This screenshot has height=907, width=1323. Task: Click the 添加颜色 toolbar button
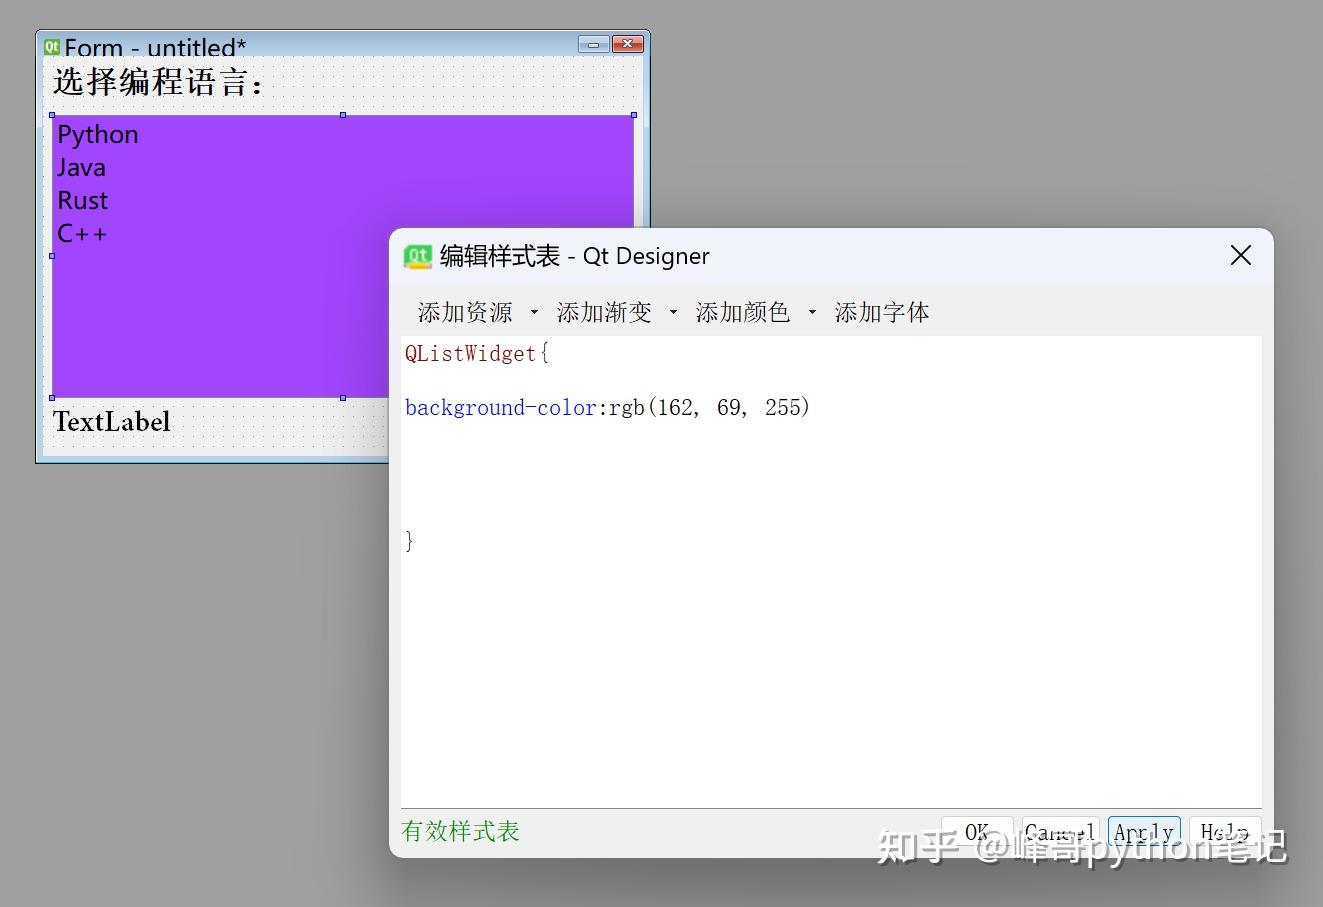click(x=743, y=312)
